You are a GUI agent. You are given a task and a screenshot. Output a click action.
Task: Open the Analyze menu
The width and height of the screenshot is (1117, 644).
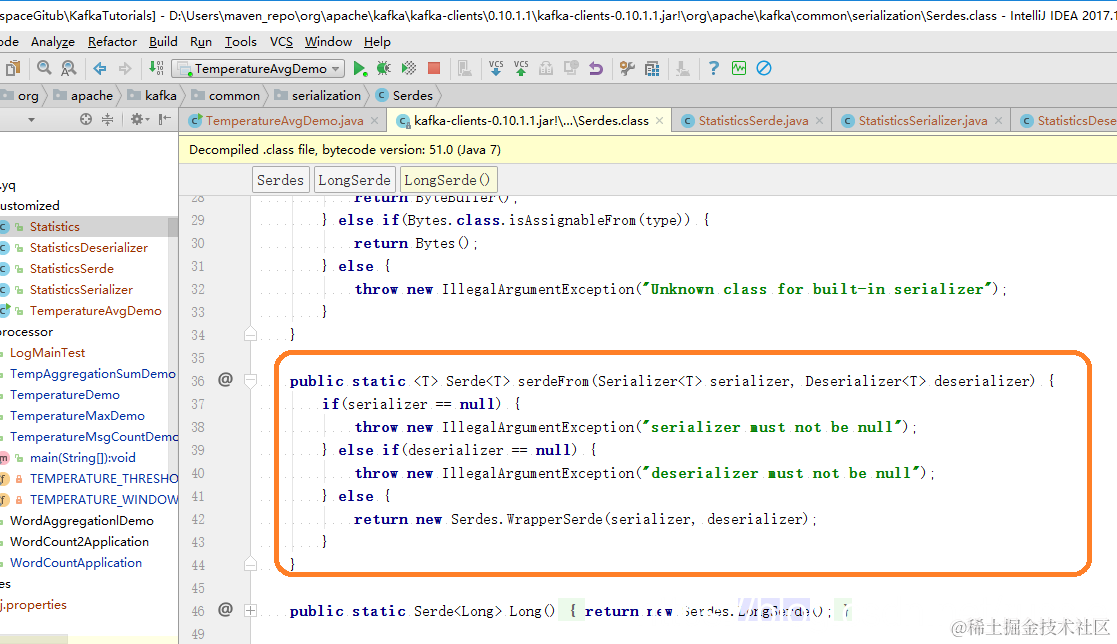(53, 42)
